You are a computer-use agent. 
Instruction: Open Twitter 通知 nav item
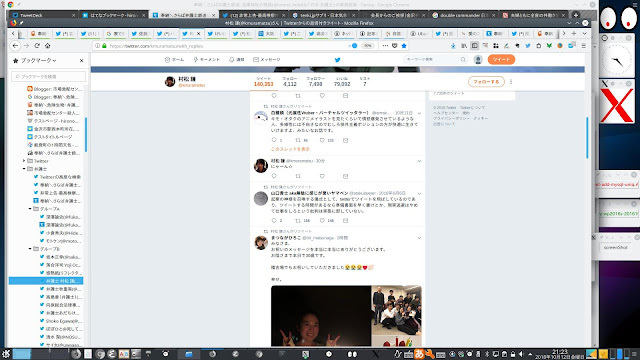pos(237,60)
